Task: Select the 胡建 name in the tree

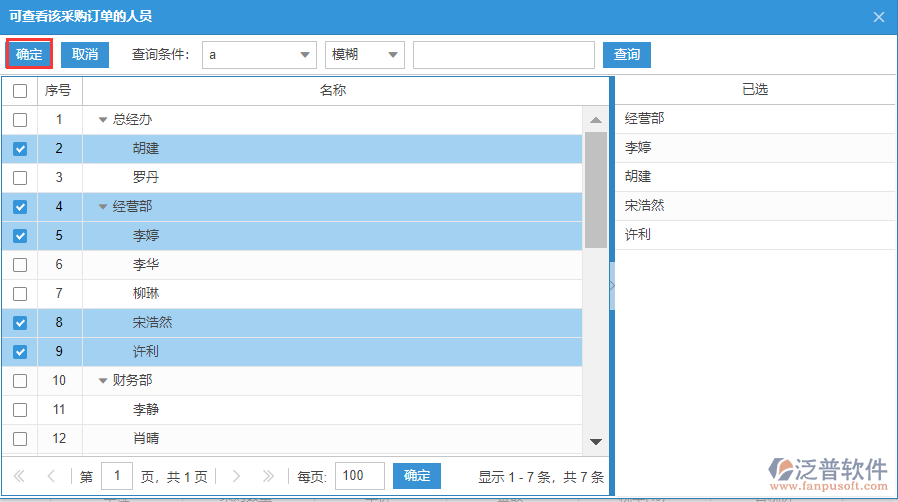Action: tap(145, 149)
